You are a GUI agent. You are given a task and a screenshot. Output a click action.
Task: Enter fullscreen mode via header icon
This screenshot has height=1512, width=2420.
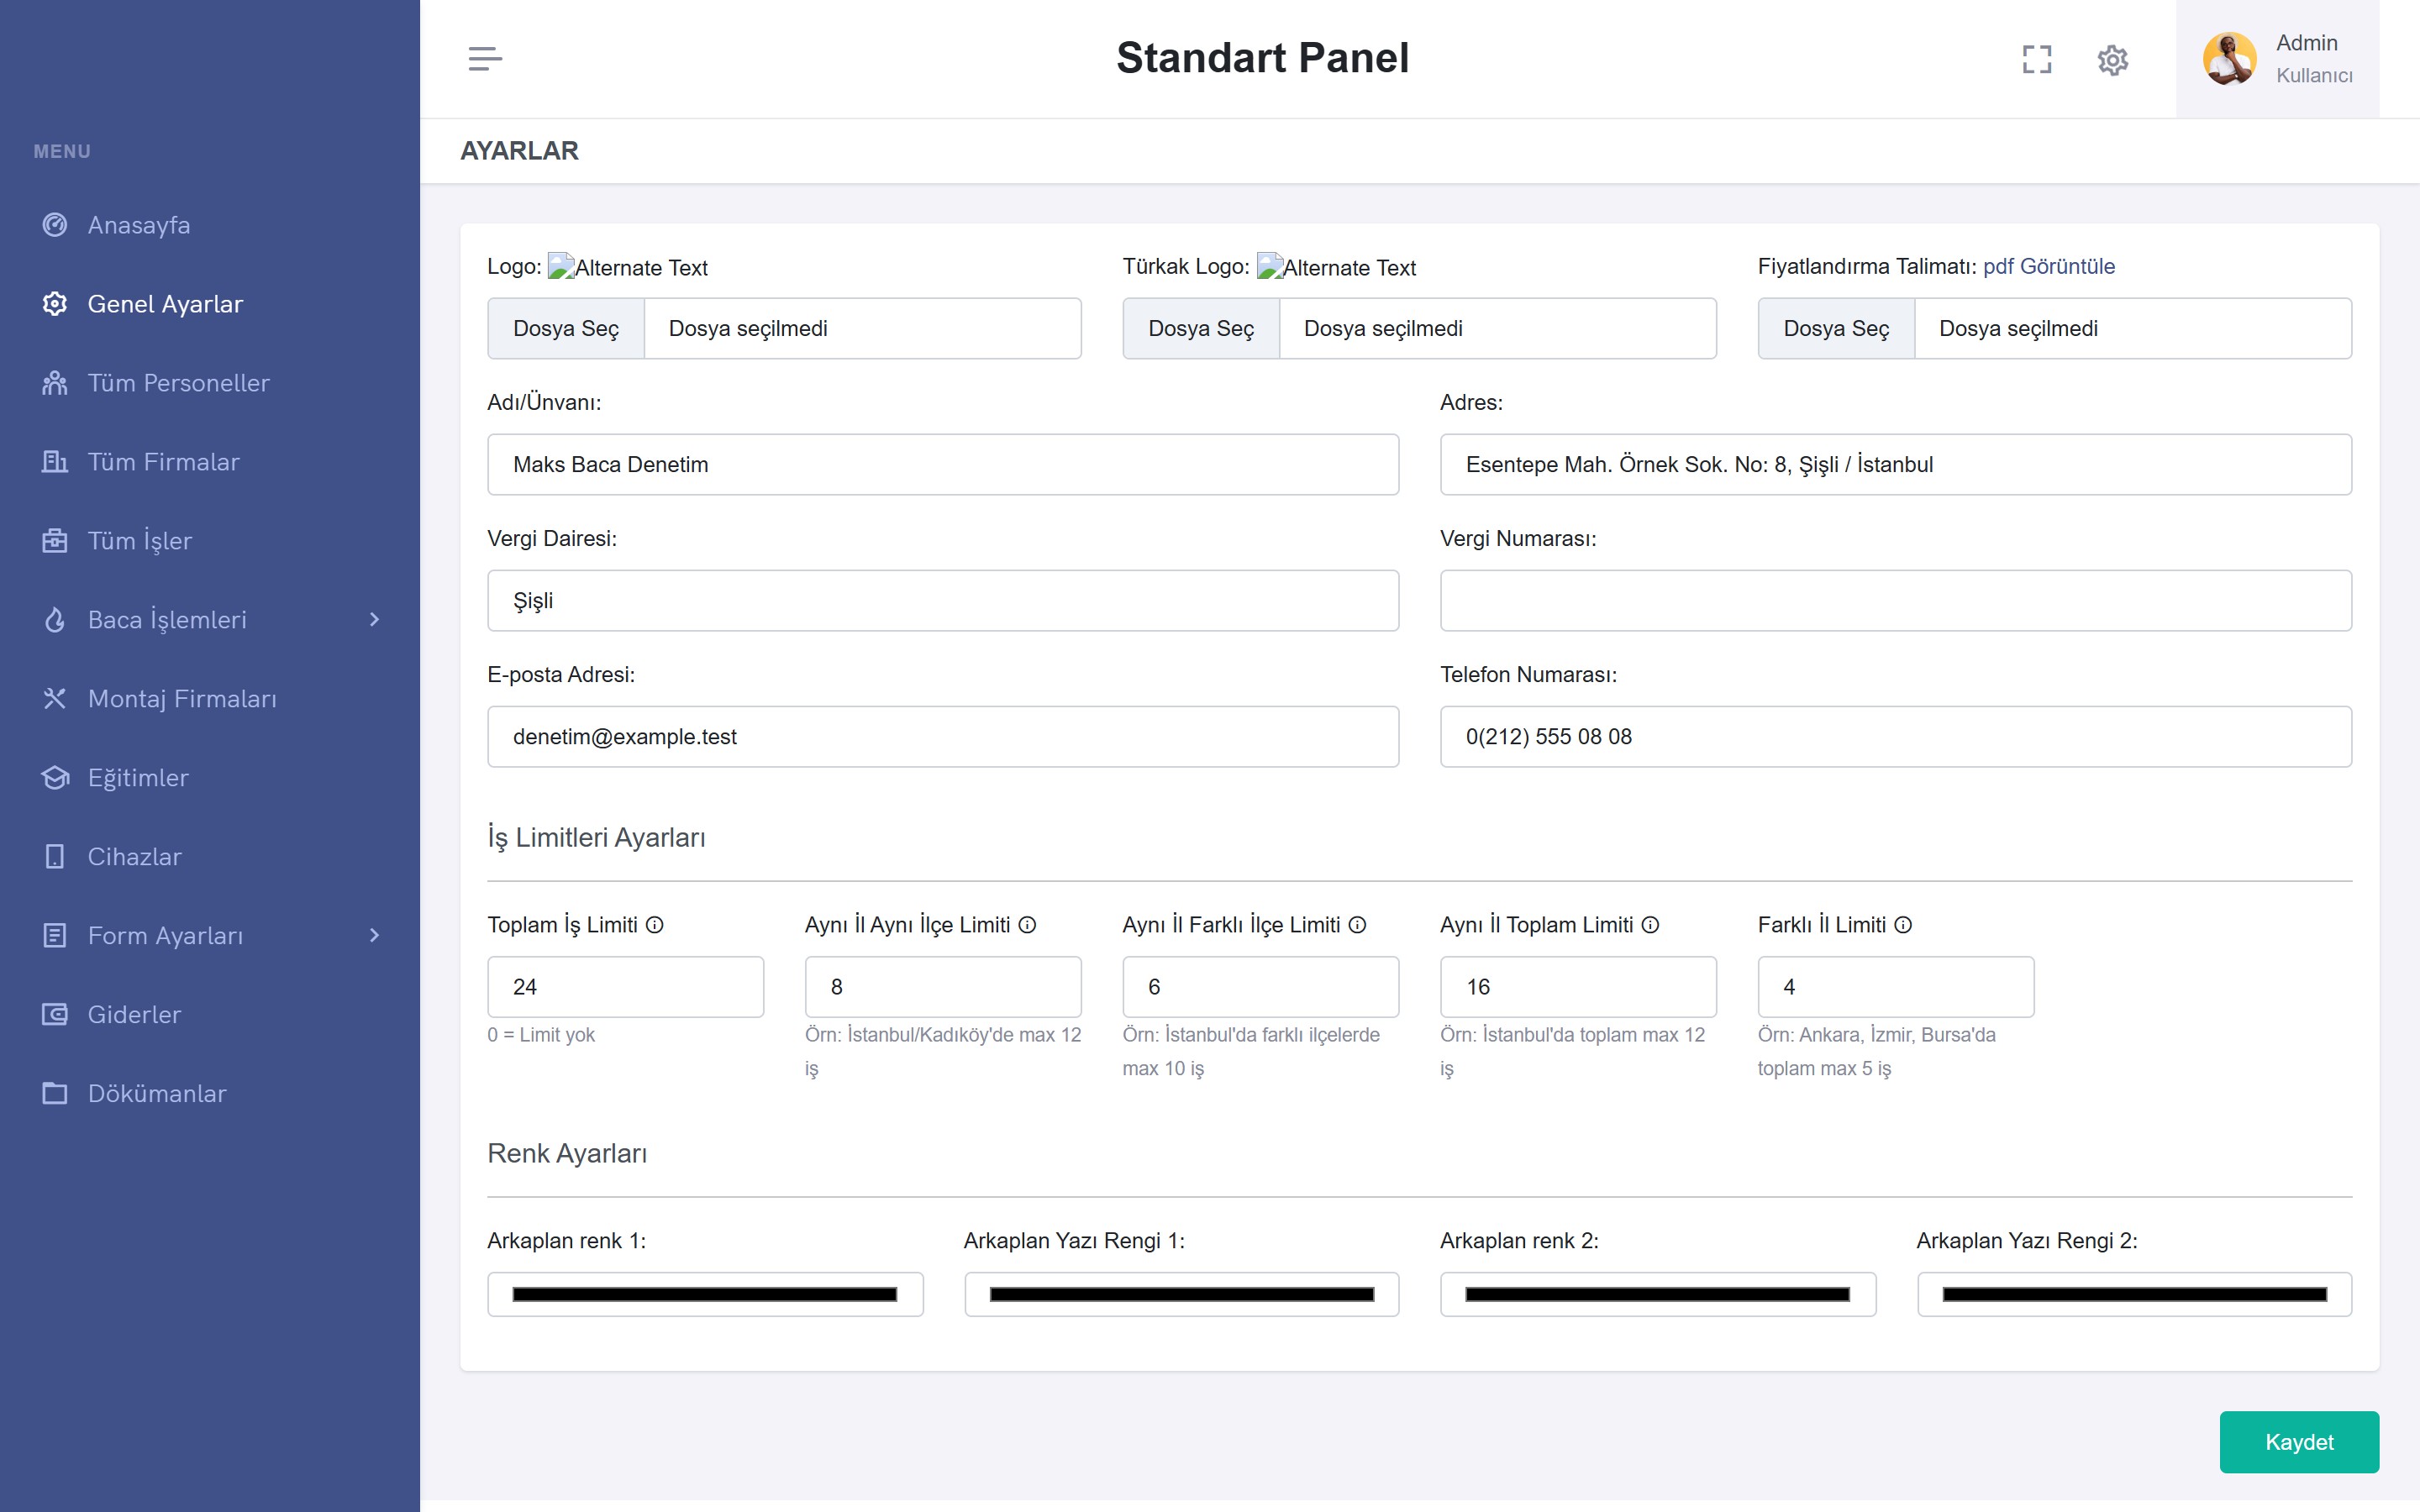2037,59
